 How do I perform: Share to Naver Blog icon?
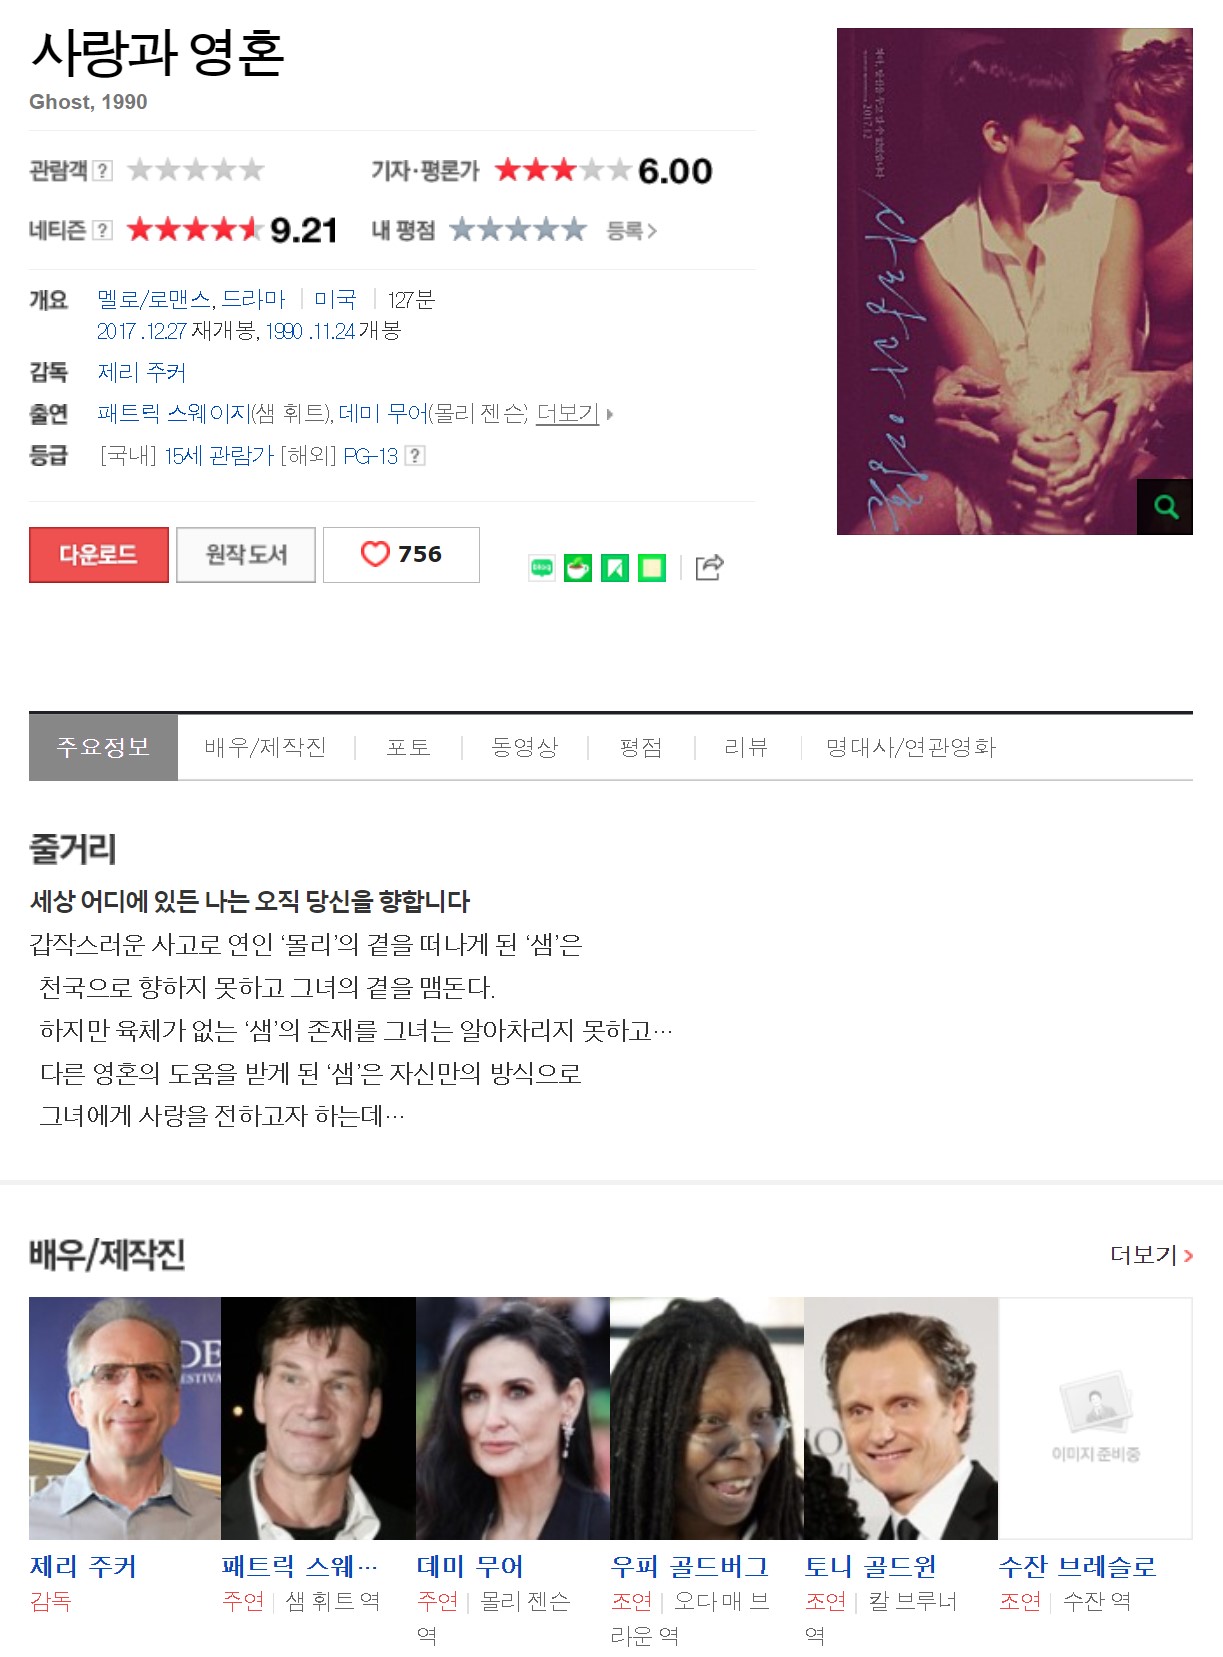541,568
